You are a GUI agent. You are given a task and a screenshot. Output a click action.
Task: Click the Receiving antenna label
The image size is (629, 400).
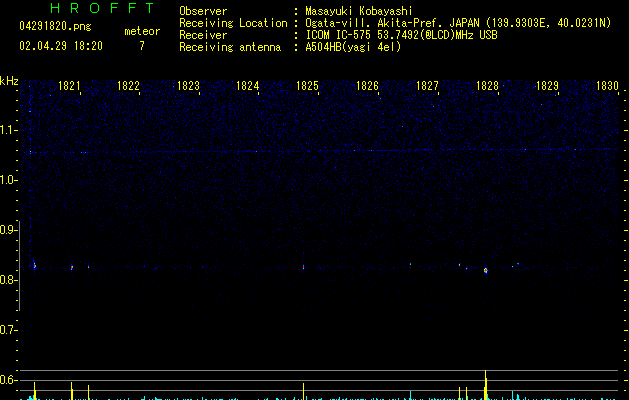230,47
